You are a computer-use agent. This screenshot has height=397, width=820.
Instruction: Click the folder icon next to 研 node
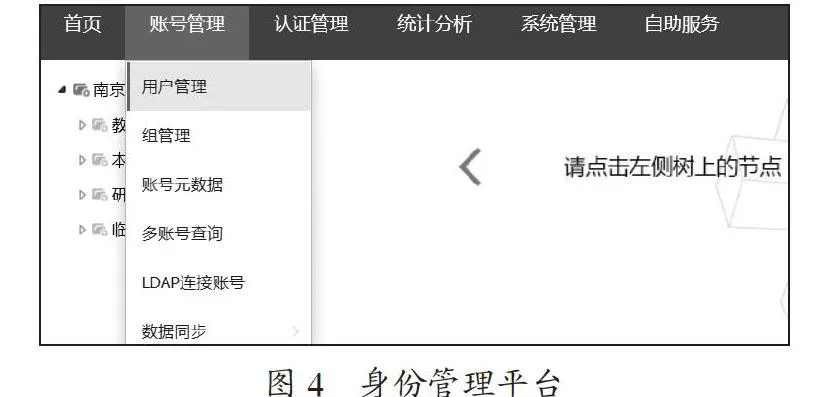100,195
